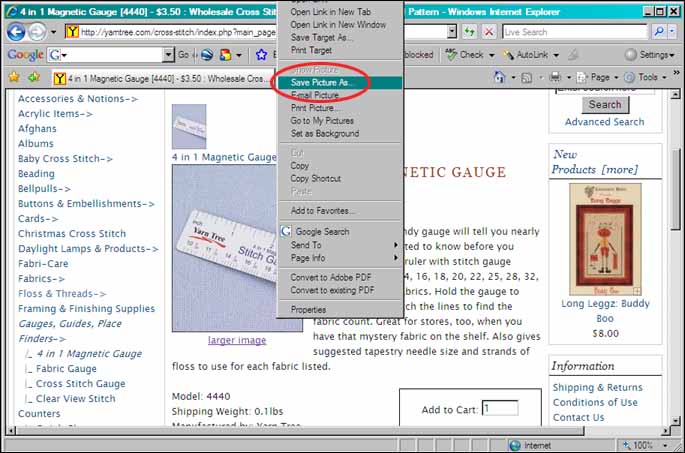Choose Google Search in context menu
Image resolution: width=685 pixels, height=453 pixels.
pyautogui.click(x=340, y=232)
